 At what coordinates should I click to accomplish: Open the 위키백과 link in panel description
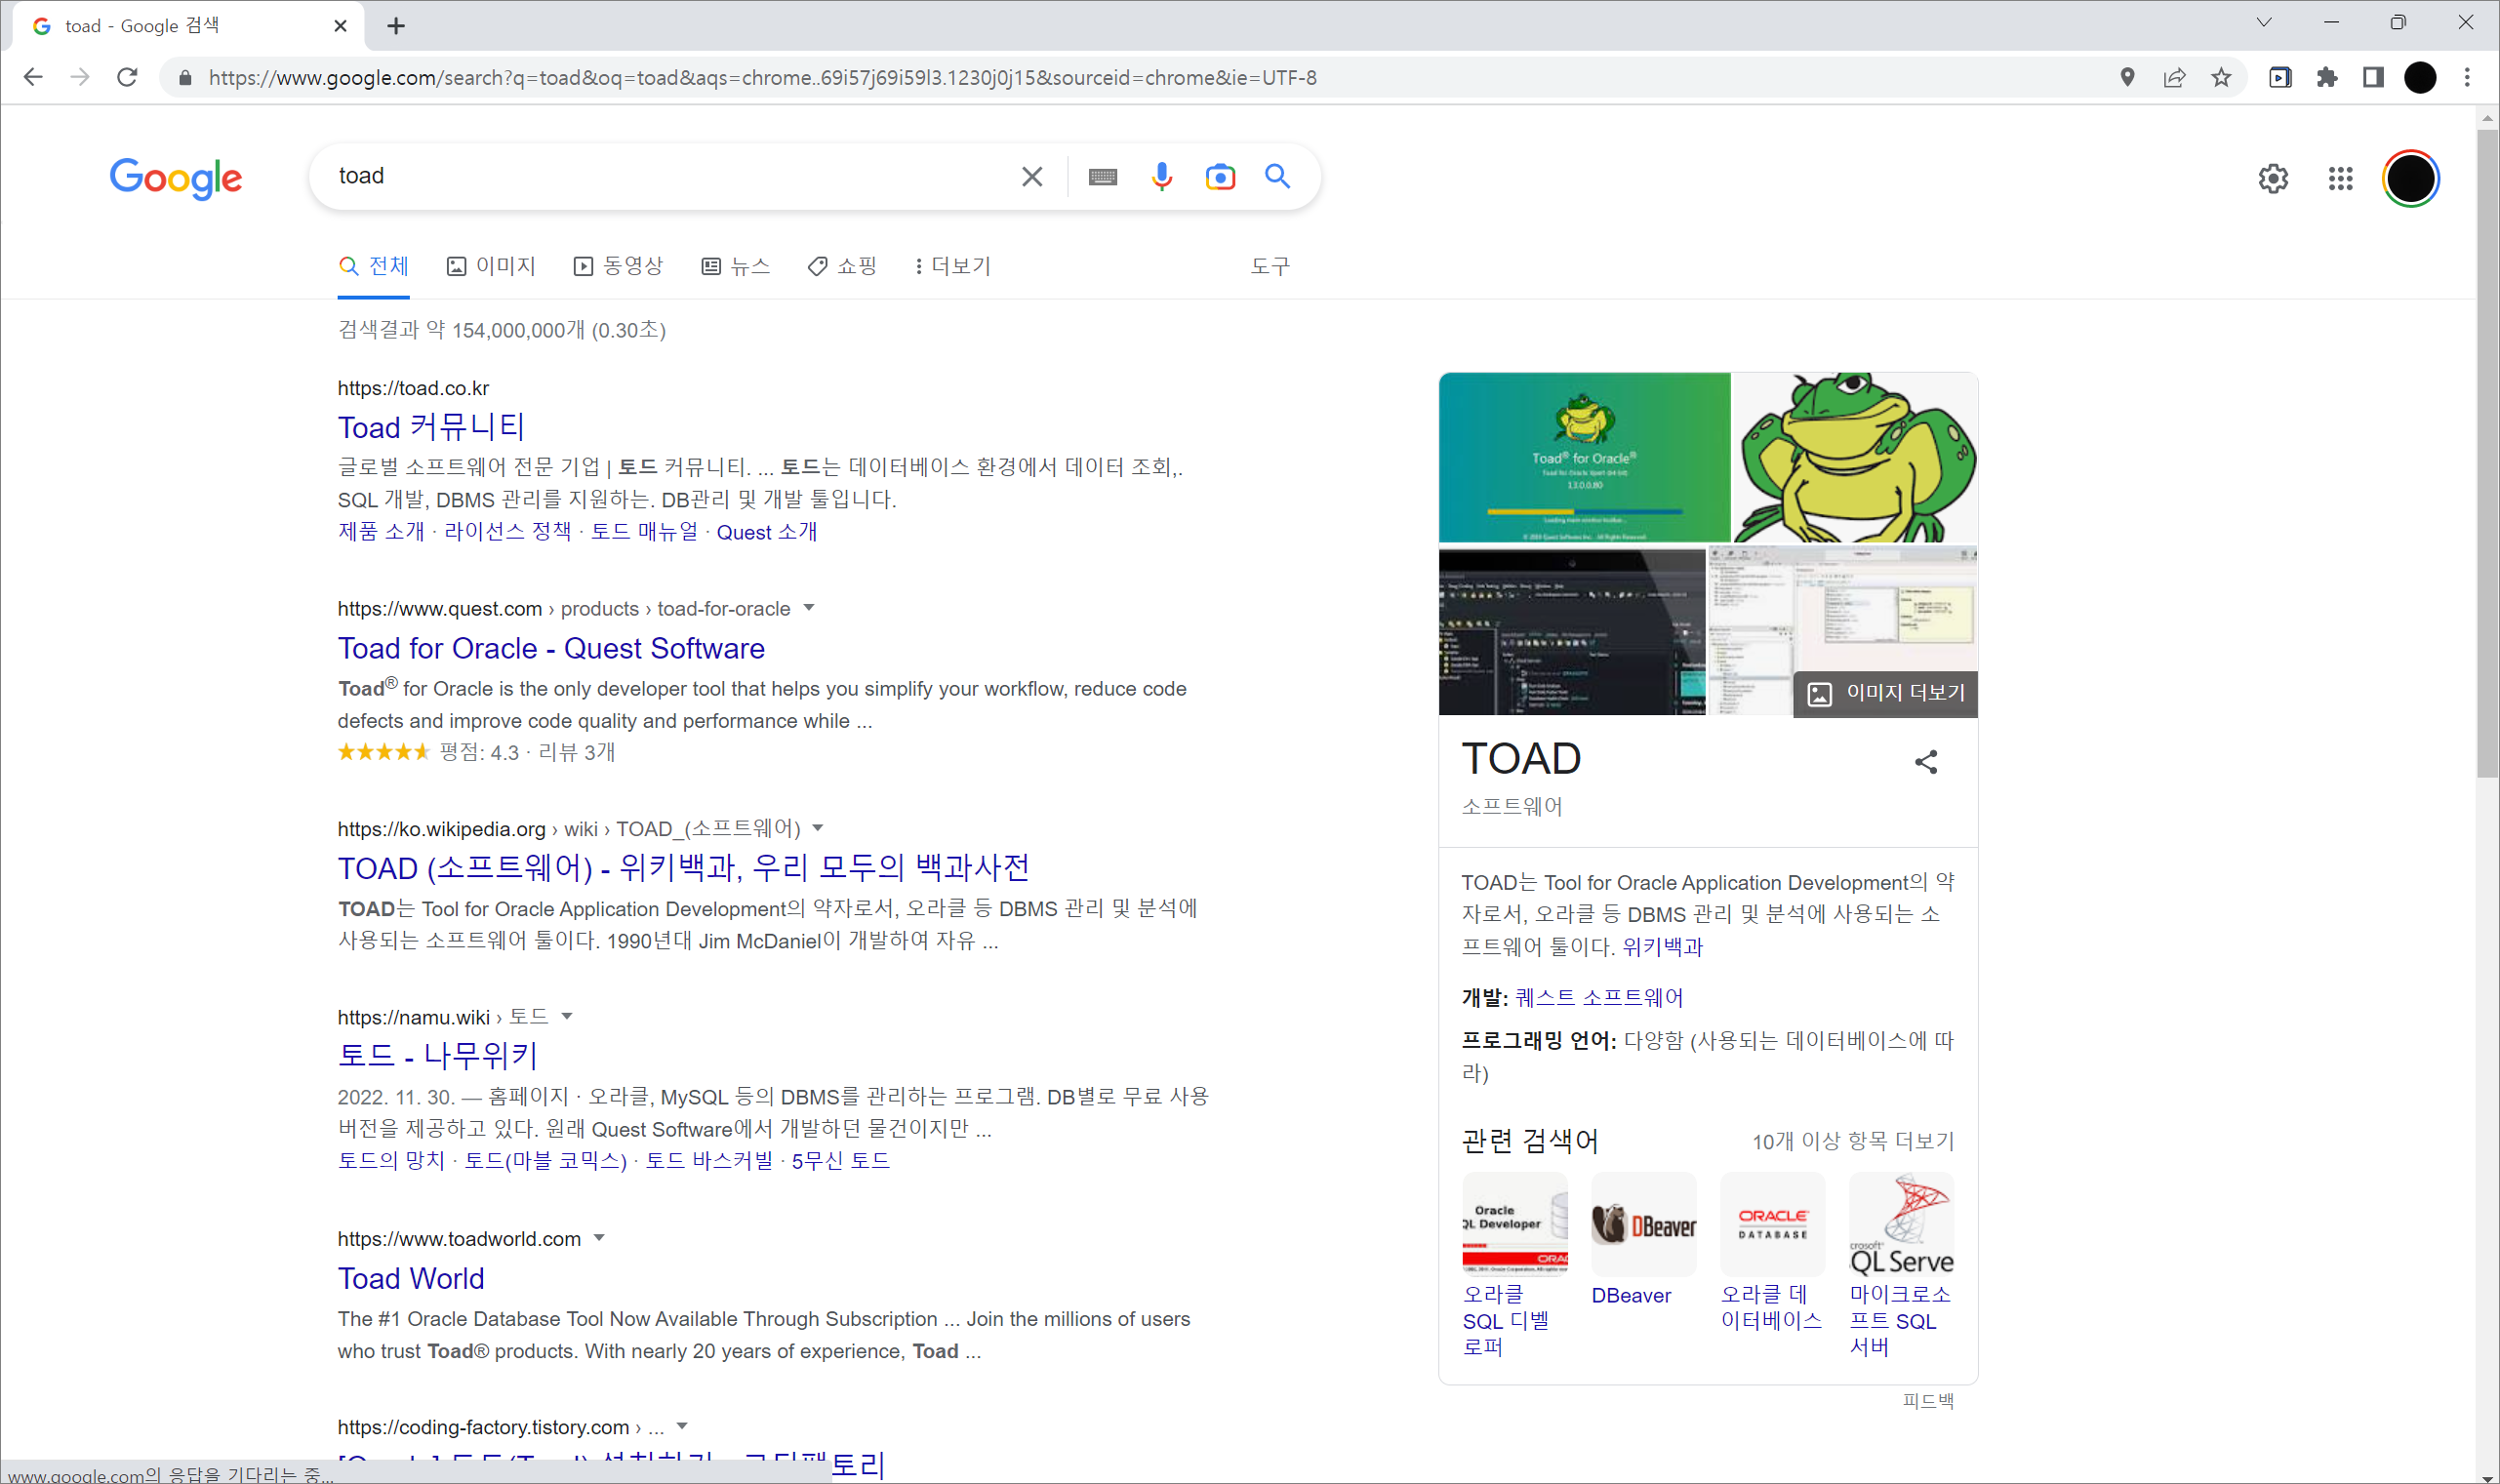click(1662, 946)
